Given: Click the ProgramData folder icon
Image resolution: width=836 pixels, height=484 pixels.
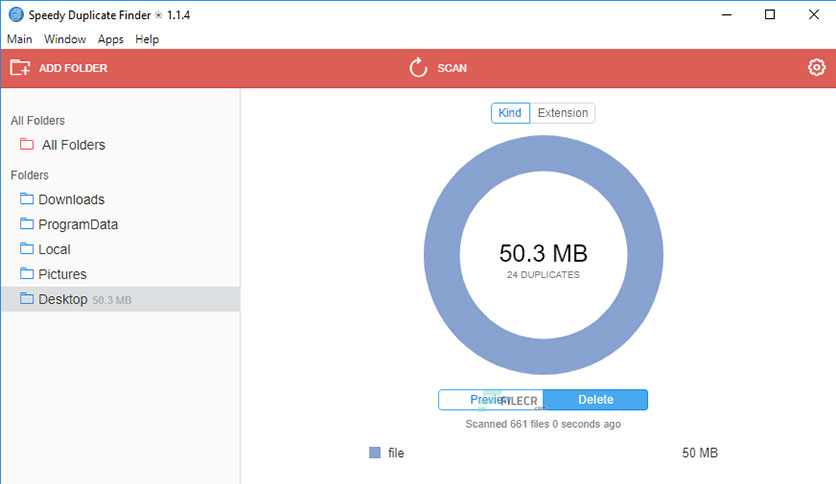Looking at the screenshot, I should pyautogui.click(x=27, y=223).
